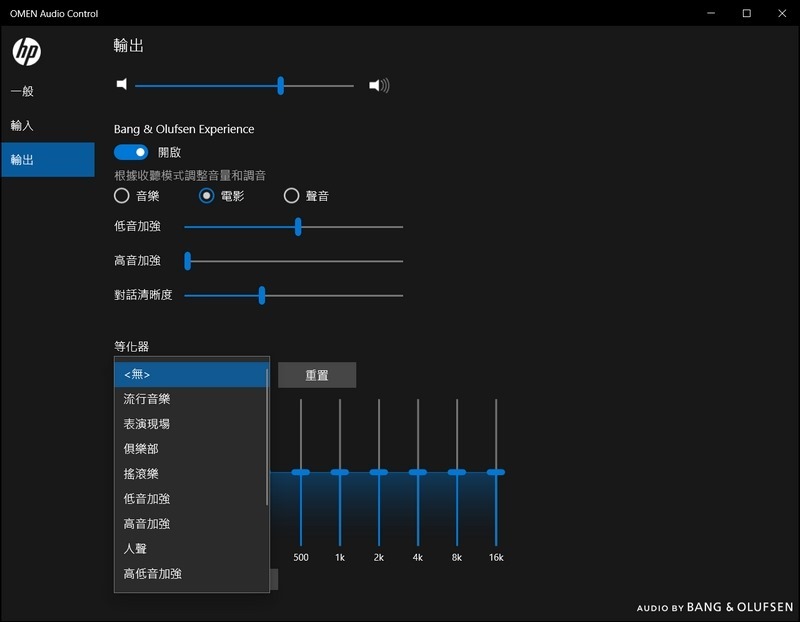Choose 高低音加強 equalizer preset
The width and height of the screenshot is (800, 622).
click(x=191, y=574)
